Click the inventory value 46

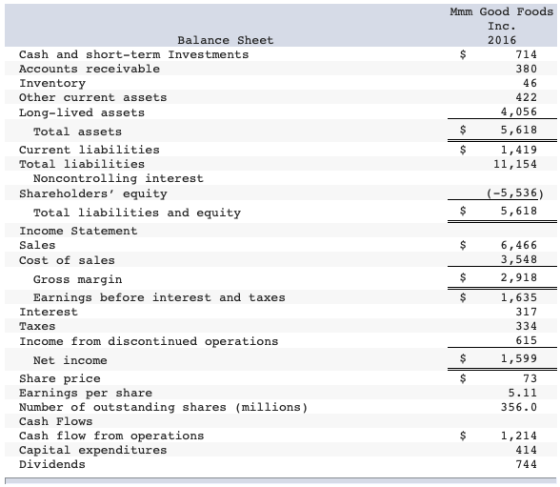530,83
